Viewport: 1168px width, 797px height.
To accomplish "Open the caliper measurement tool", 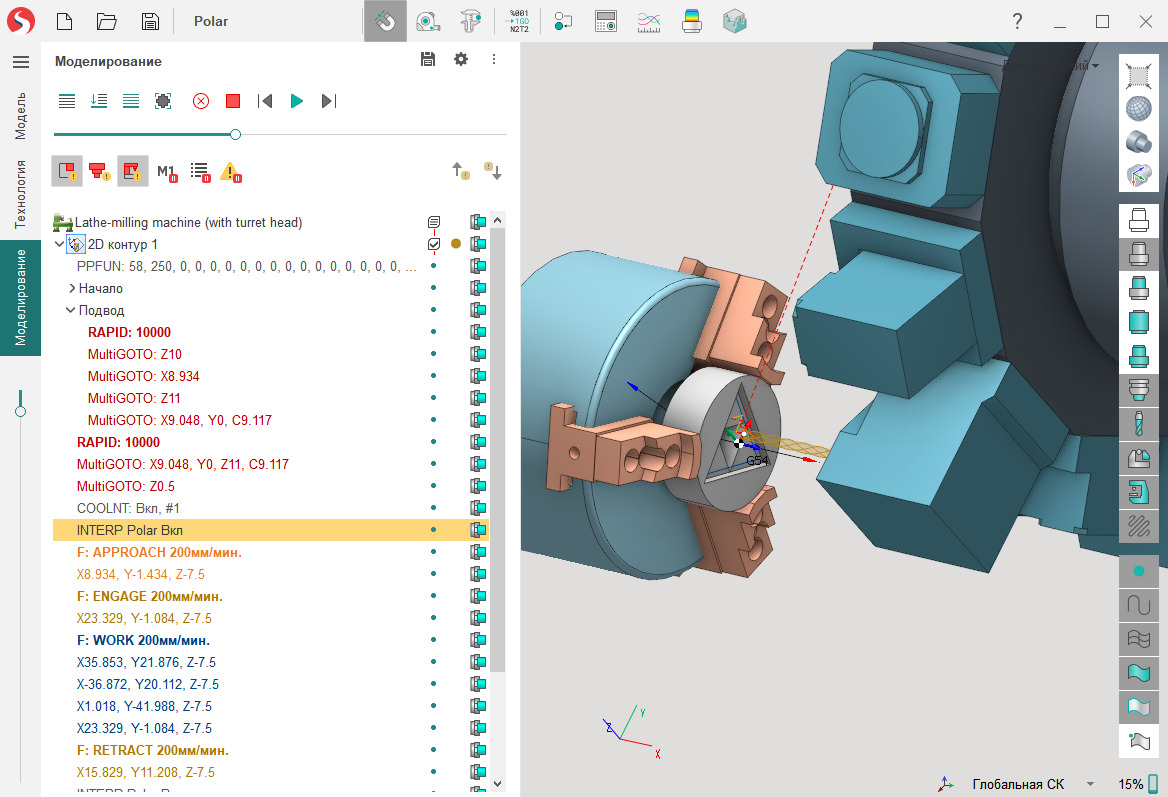I will 472,21.
